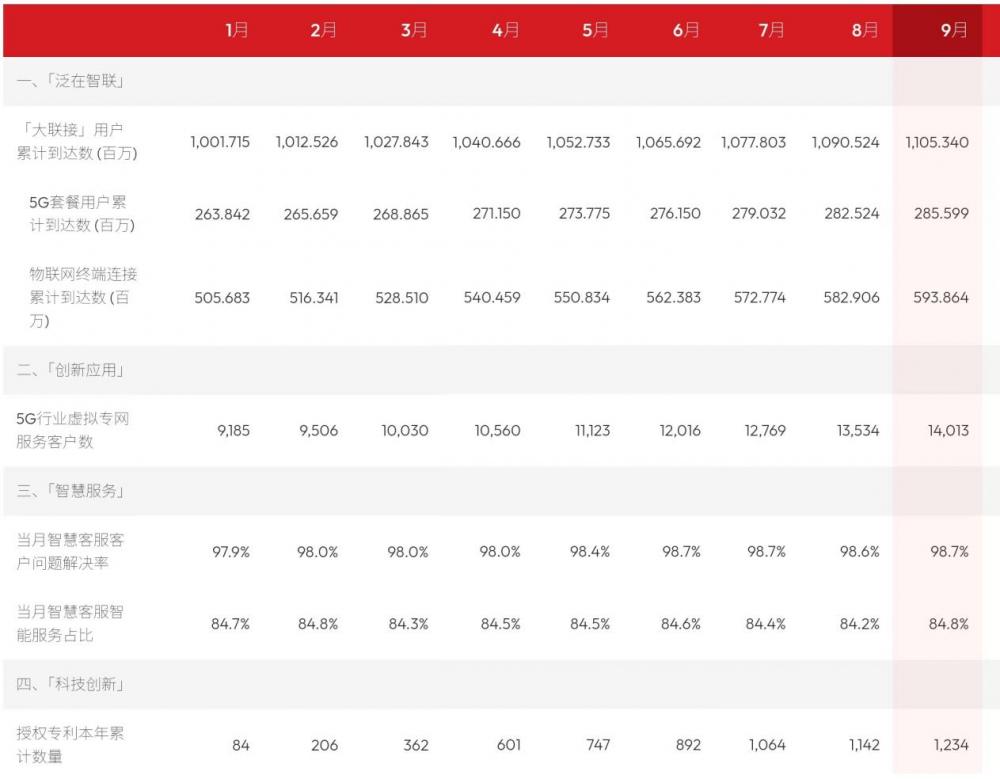This screenshot has width=1000, height=779.
Task: Select the 1月 column header
Action: pyautogui.click(x=237, y=30)
